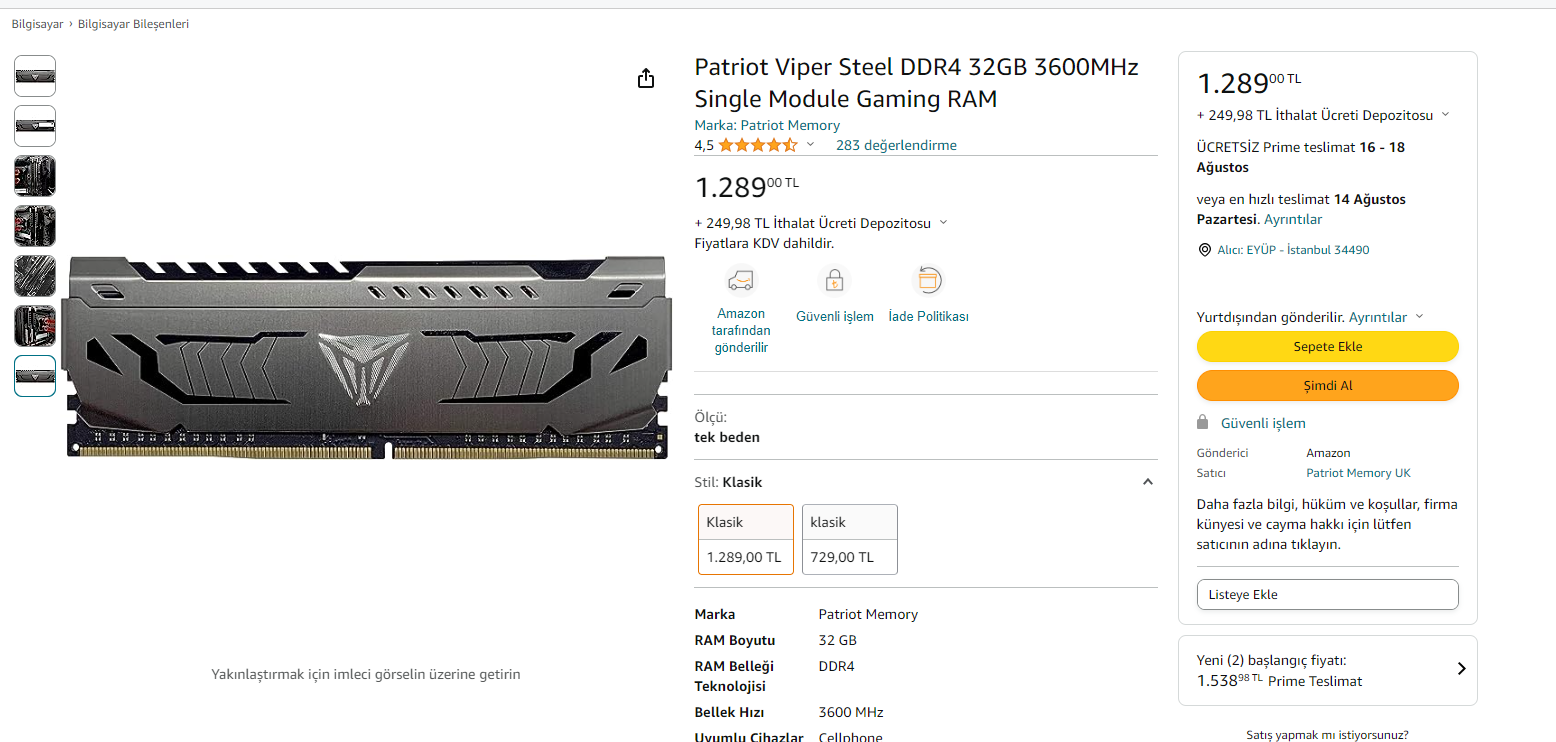Viewport: 1556px width, 742px height.
Task: Expand the rating breakdown chevron
Action: point(810,145)
